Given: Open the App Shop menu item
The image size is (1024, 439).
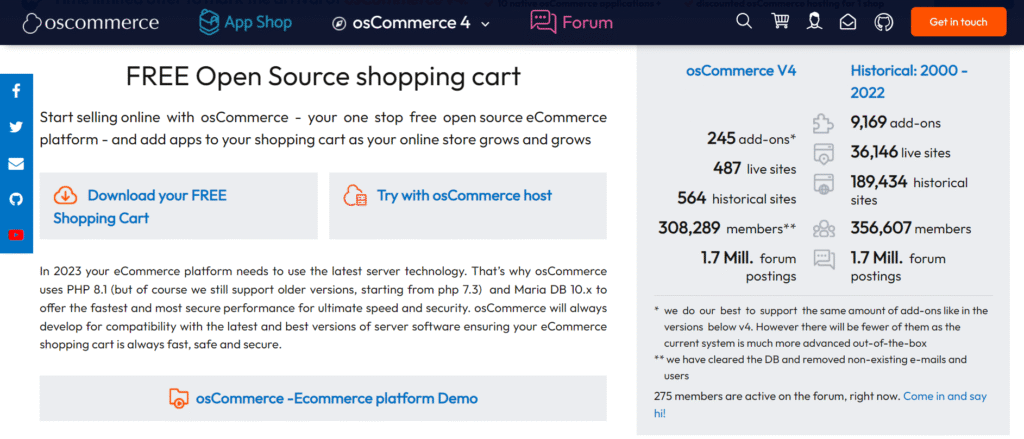Looking at the screenshot, I should (245, 21).
